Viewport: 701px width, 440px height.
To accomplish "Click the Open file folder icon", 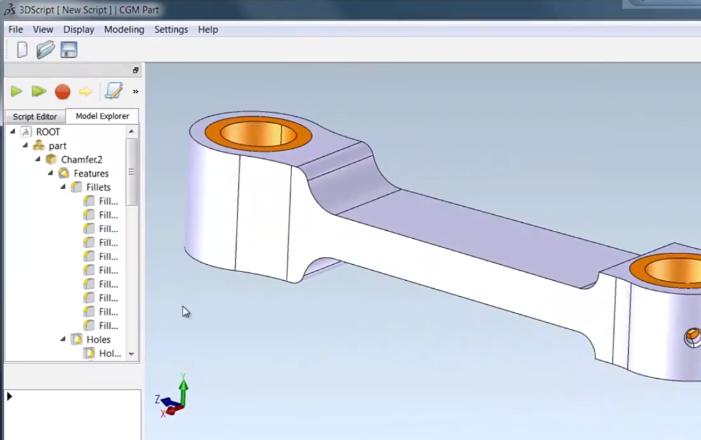I will pos(45,50).
